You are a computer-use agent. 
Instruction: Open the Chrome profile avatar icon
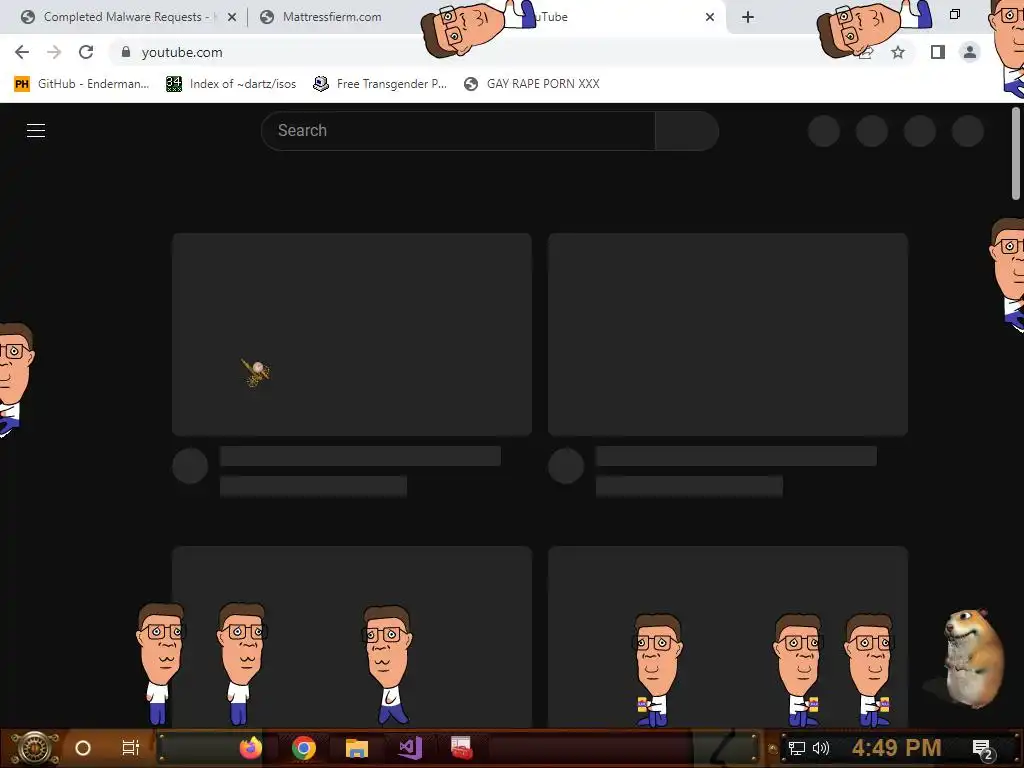[970, 52]
